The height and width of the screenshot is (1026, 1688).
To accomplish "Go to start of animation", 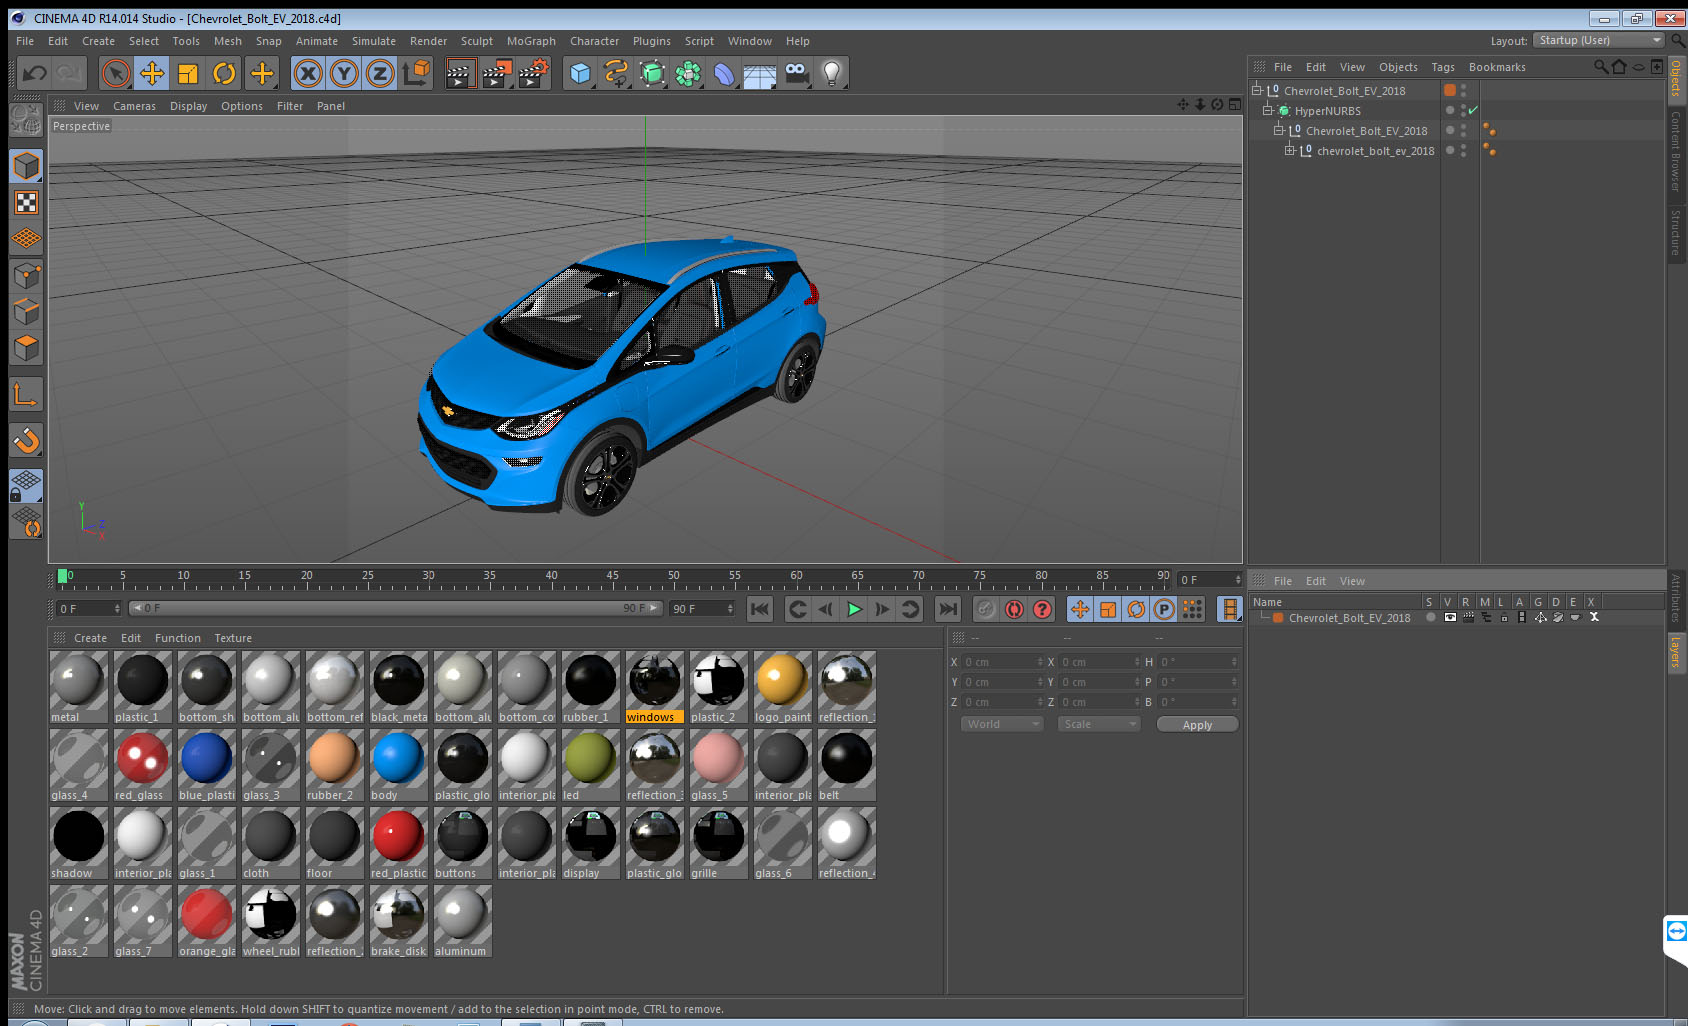I will 760,609.
